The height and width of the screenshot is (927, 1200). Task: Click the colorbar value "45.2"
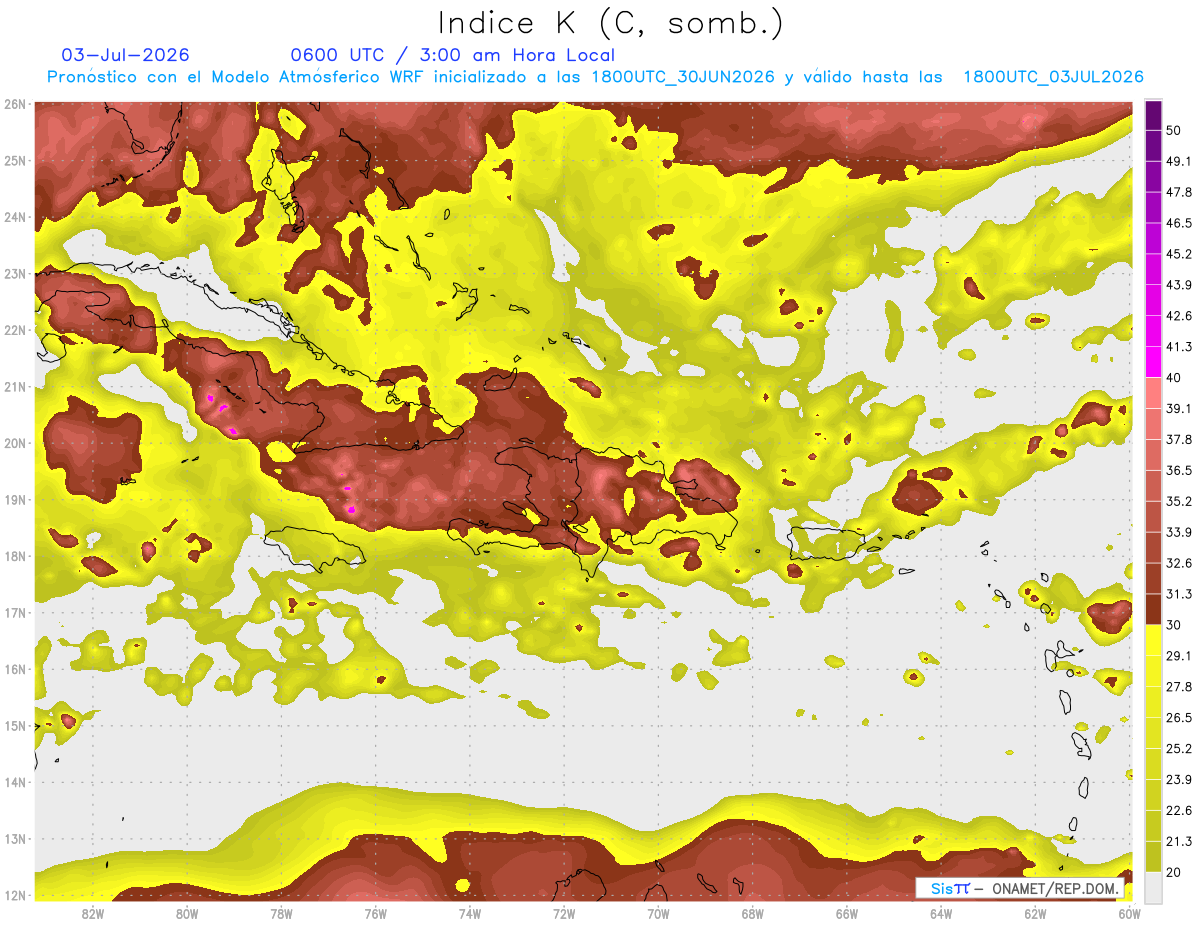[1180, 254]
